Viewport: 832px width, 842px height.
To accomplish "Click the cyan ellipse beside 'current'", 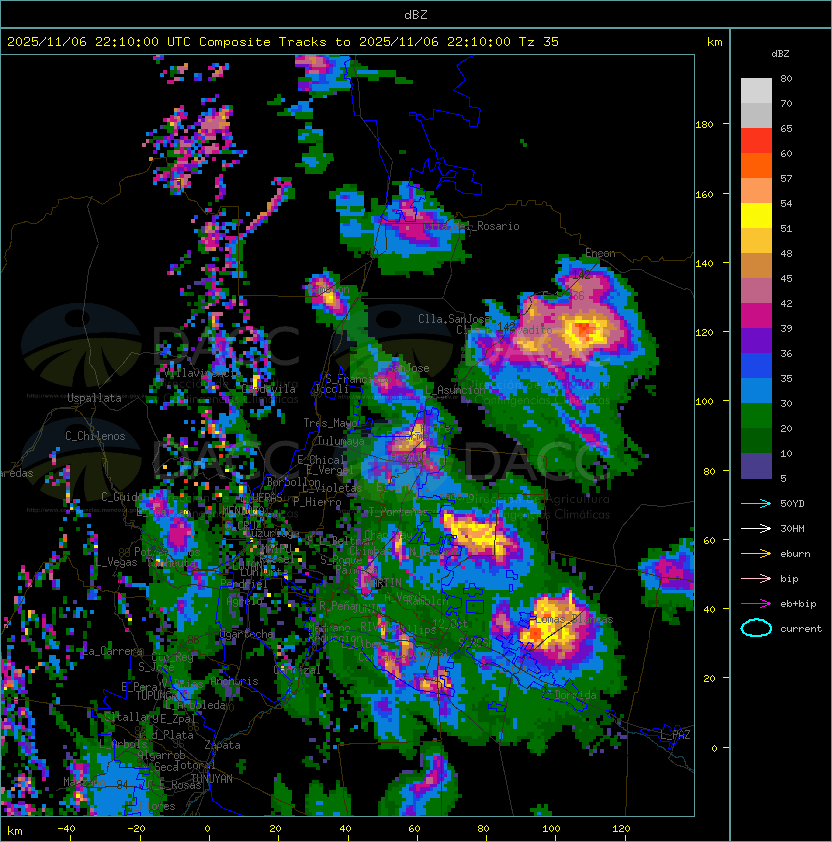I will click(756, 628).
